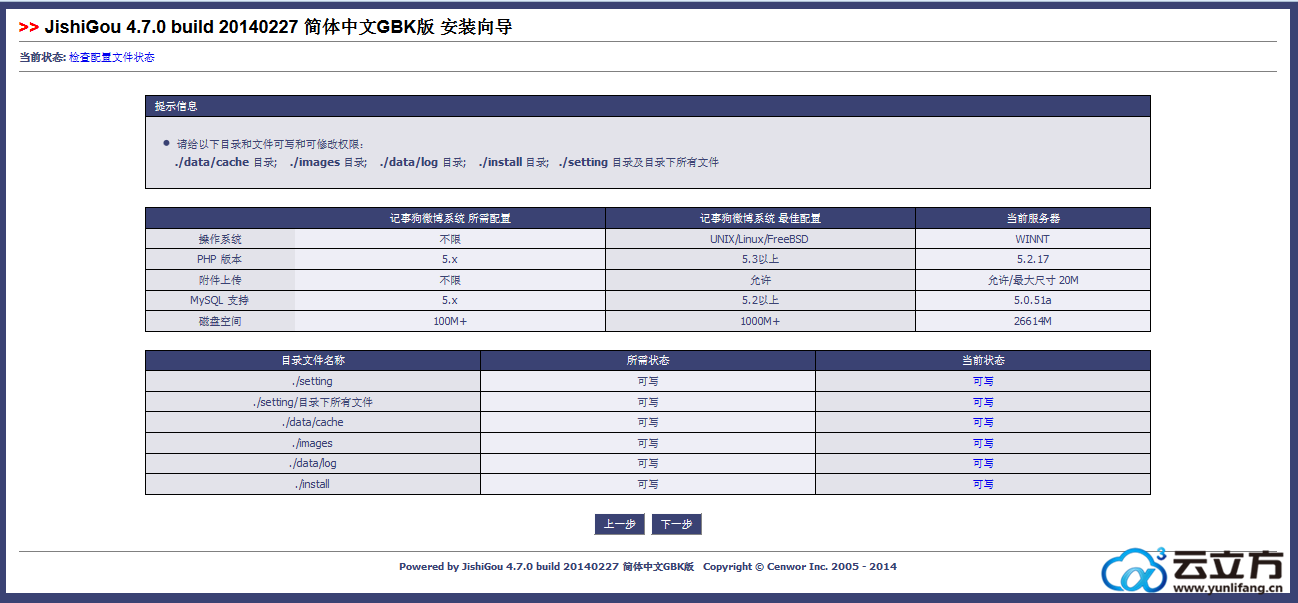Select the 附件上传 row label
Screen dimensions: 1298x603
(220, 280)
